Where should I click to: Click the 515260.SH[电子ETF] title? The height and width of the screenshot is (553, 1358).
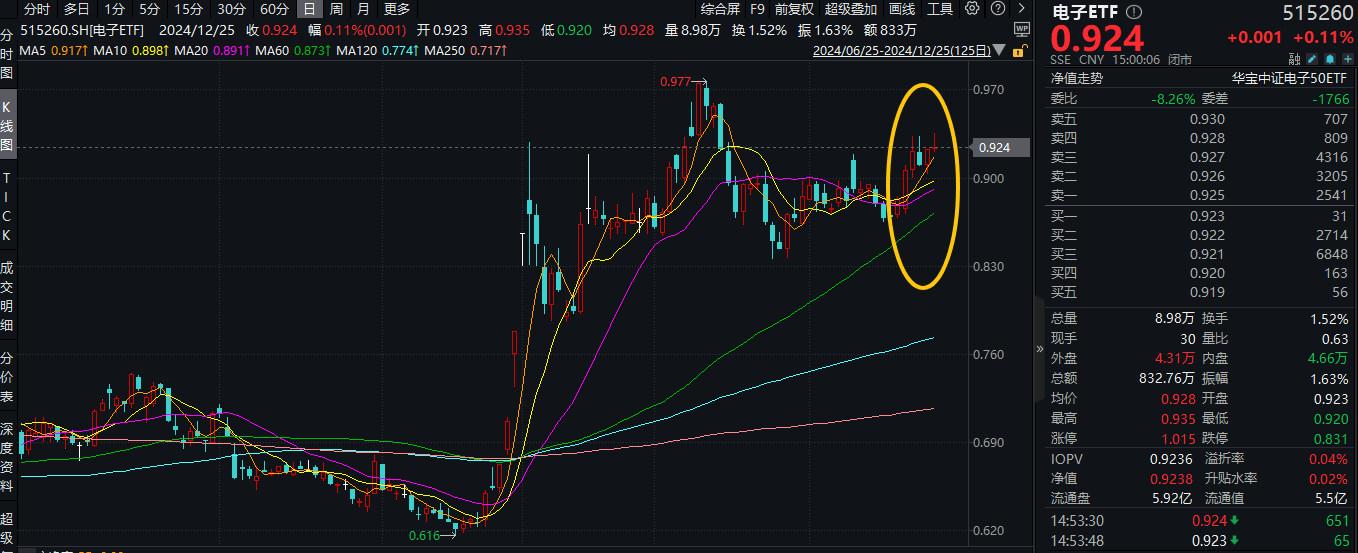pyautogui.click(x=82, y=30)
